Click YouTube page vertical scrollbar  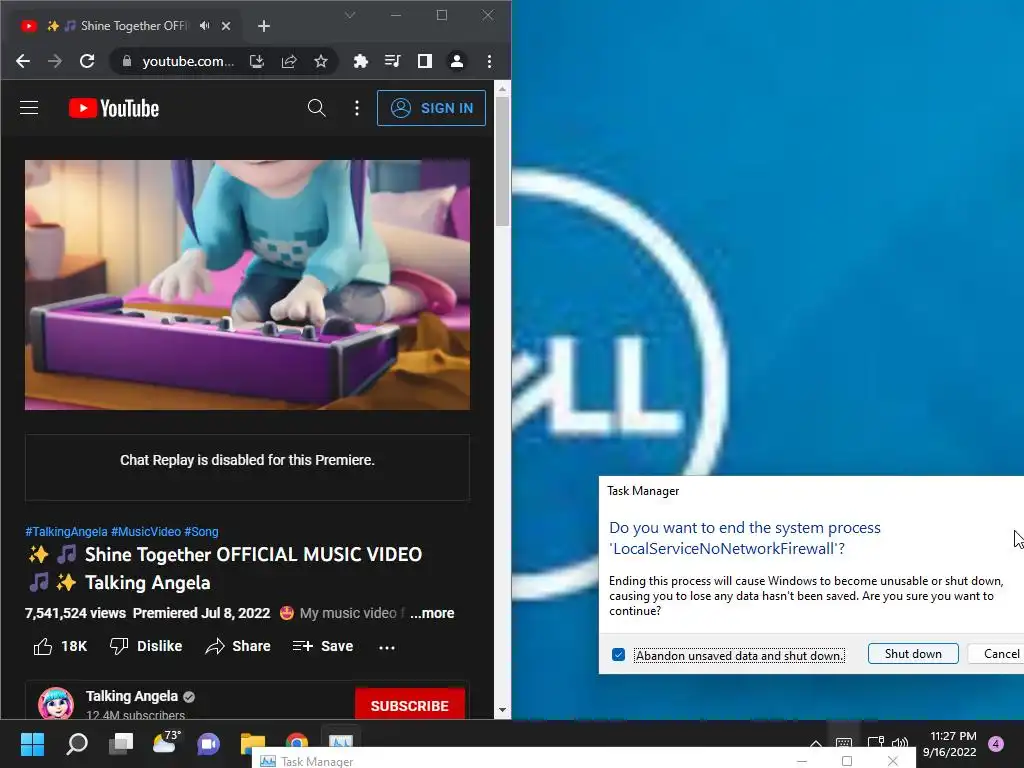click(x=502, y=161)
